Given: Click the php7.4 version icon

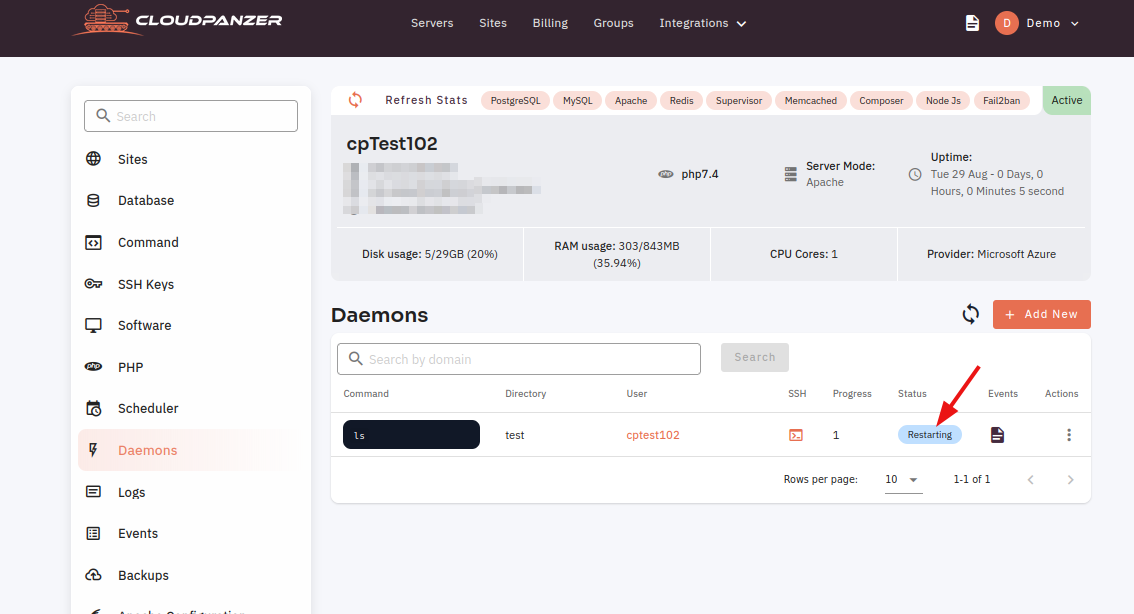Looking at the screenshot, I should [665, 174].
